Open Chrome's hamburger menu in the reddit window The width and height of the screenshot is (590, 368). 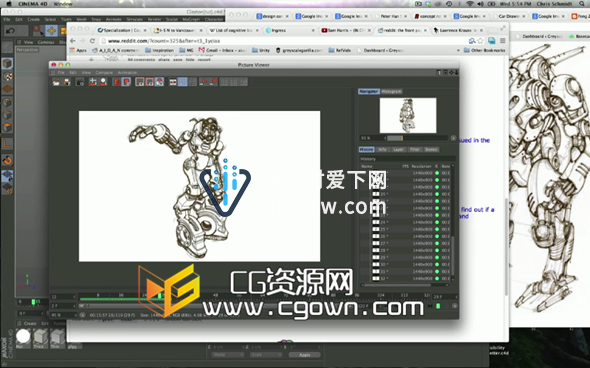(502, 41)
